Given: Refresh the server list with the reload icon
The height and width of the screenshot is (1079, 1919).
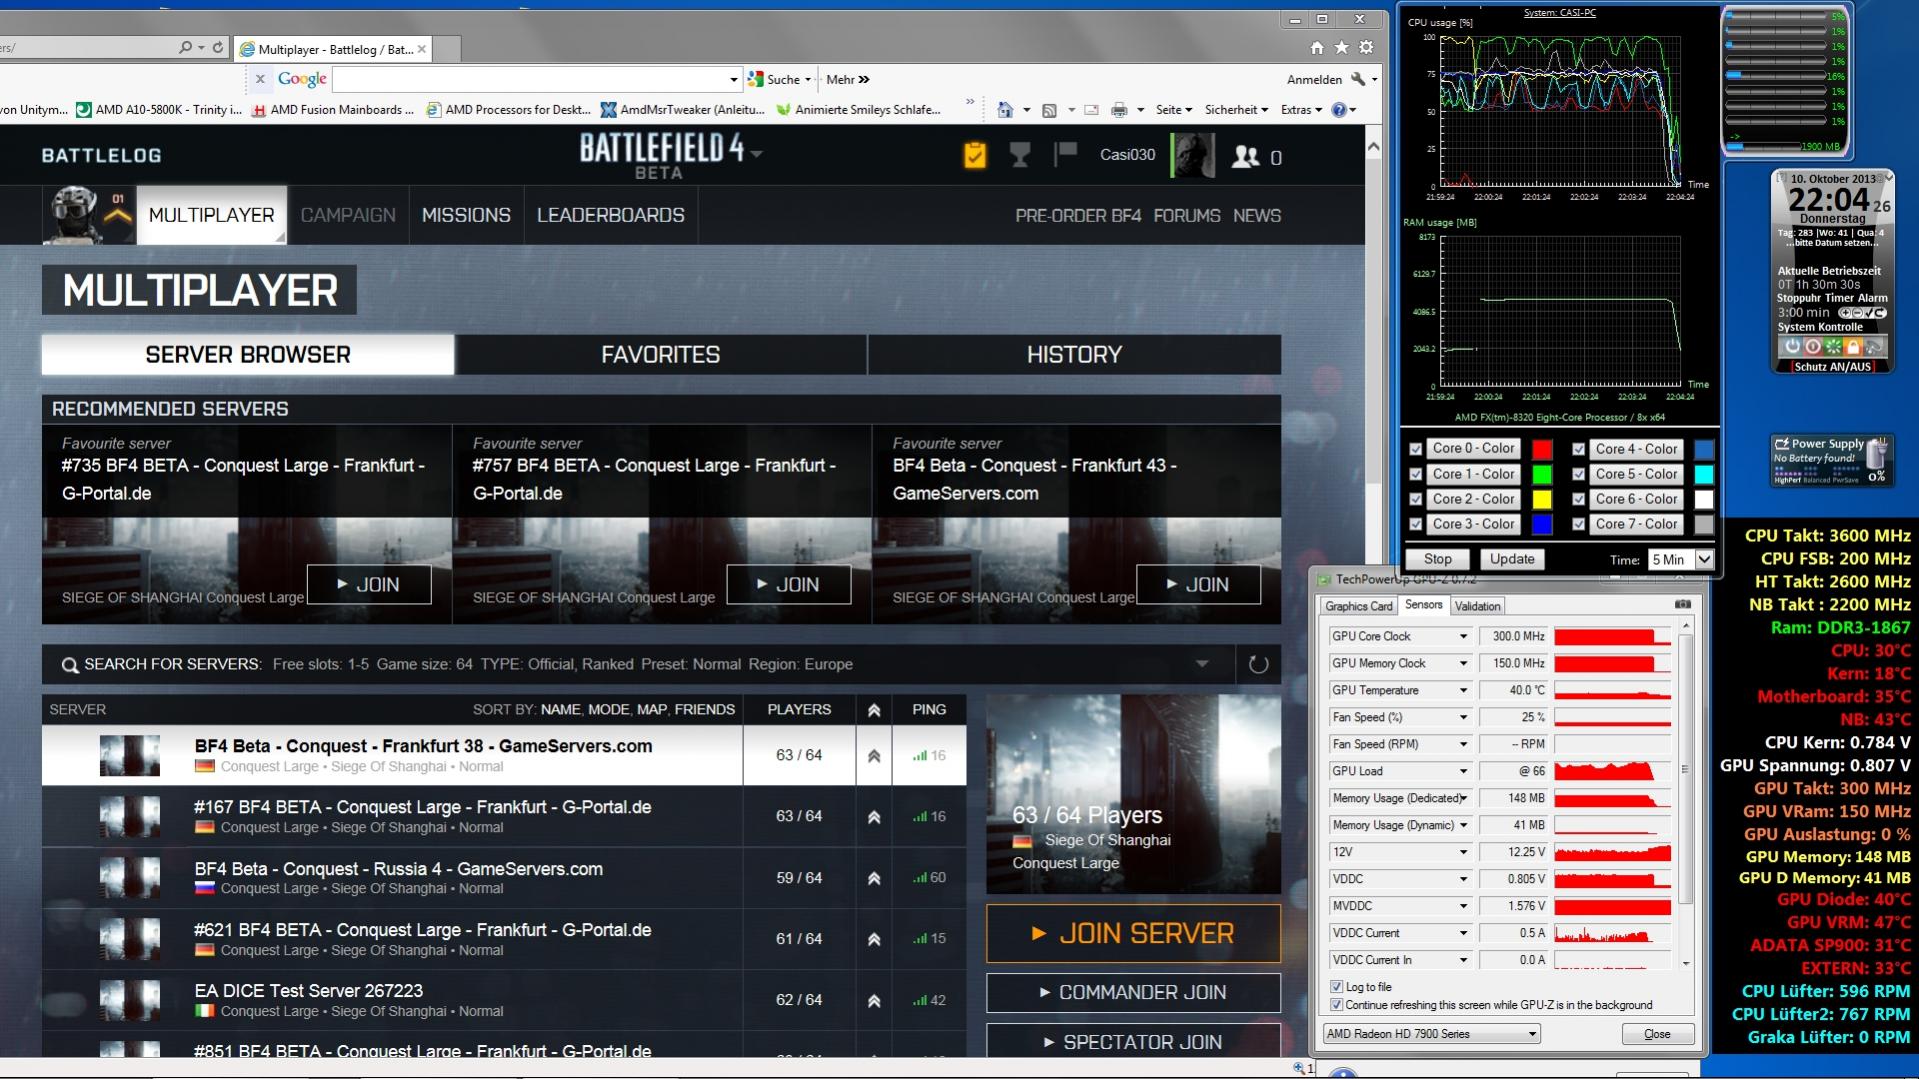Looking at the screenshot, I should tap(1258, 664).
